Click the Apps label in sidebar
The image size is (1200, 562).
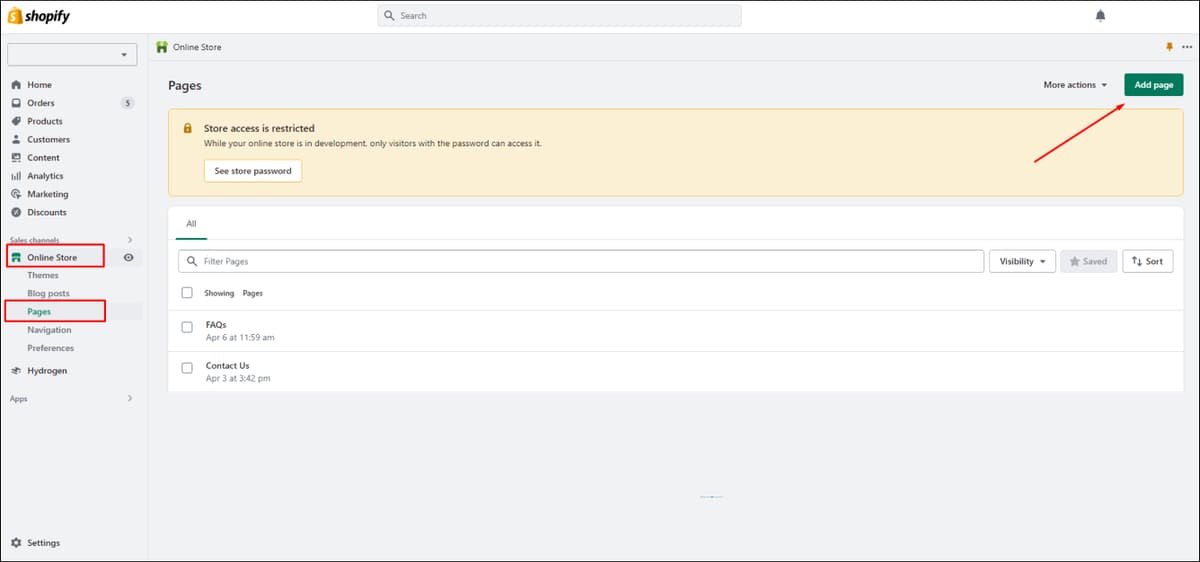pyautogui.click(x=19, y=398)
